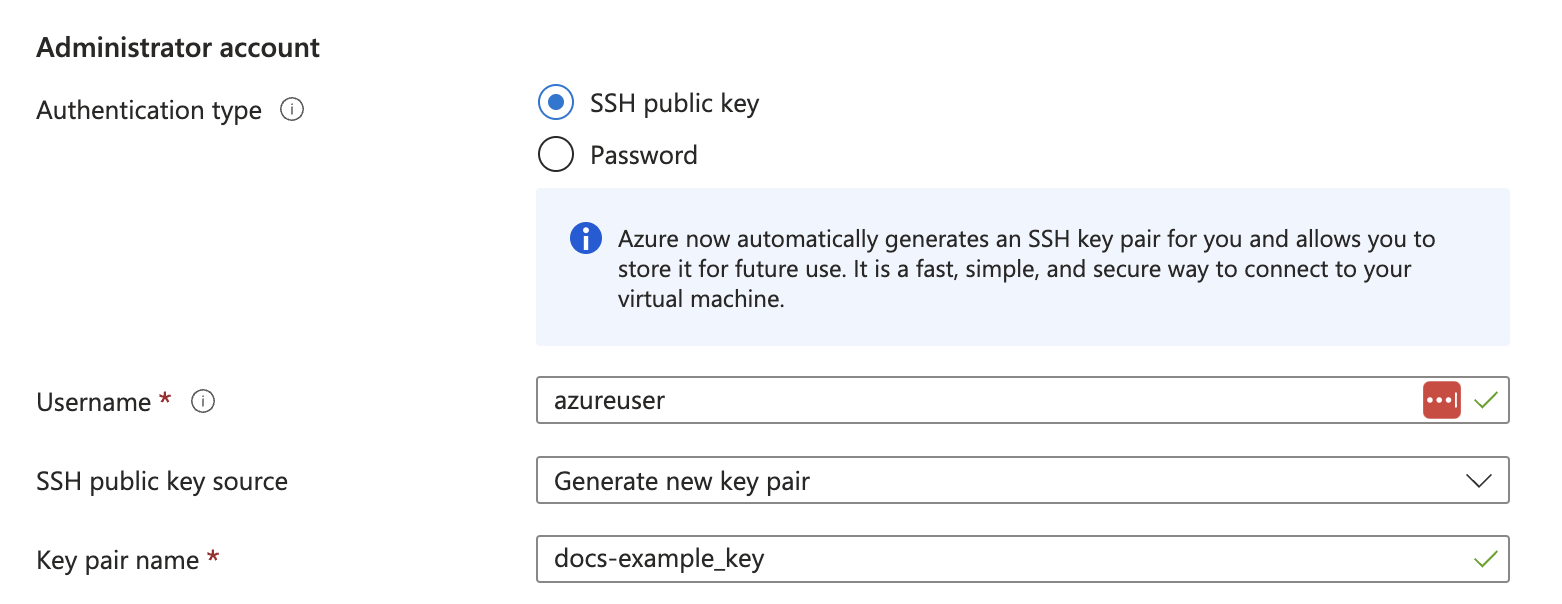Click the green checkmark in the Username field
Image resolution: width=1562 pixels, height=604 pixels.
[x=1486, y=400]
